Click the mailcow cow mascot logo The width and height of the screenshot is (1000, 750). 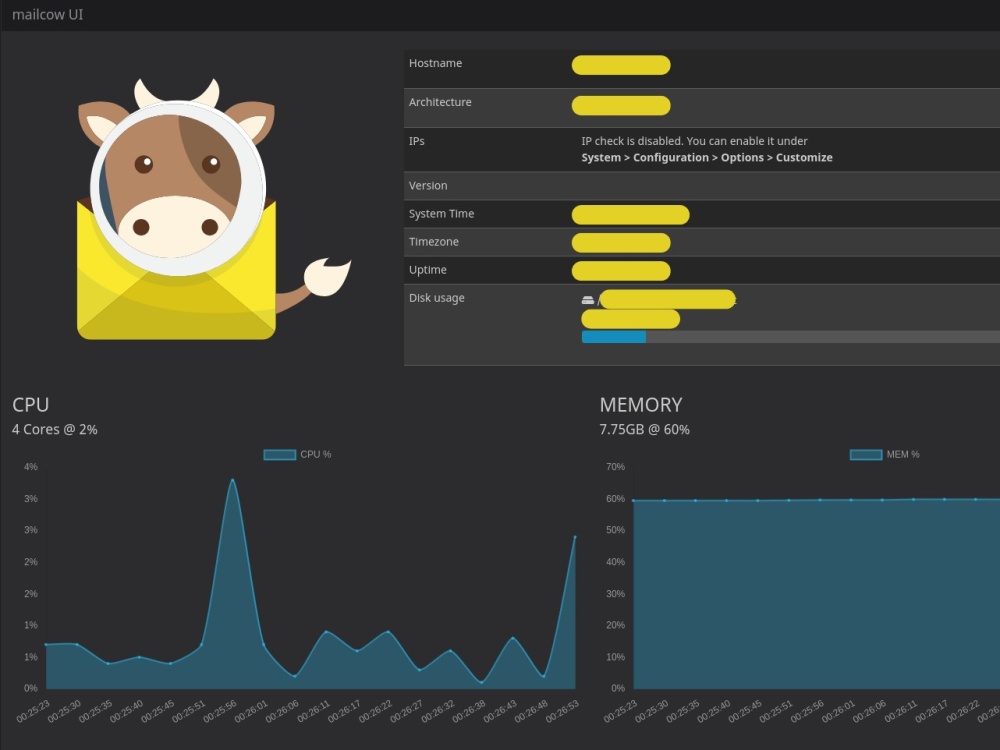[x=214, y=209]
